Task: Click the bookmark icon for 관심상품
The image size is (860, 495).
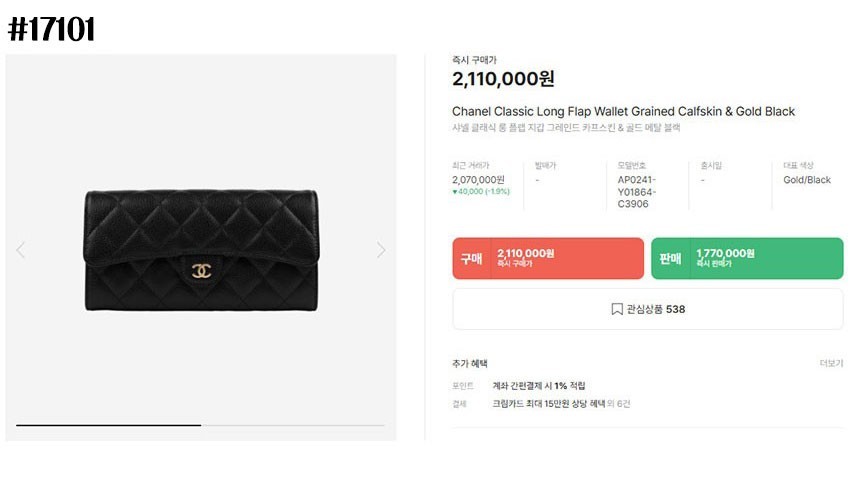Action: pyautogui.click(x=616, y=309)
